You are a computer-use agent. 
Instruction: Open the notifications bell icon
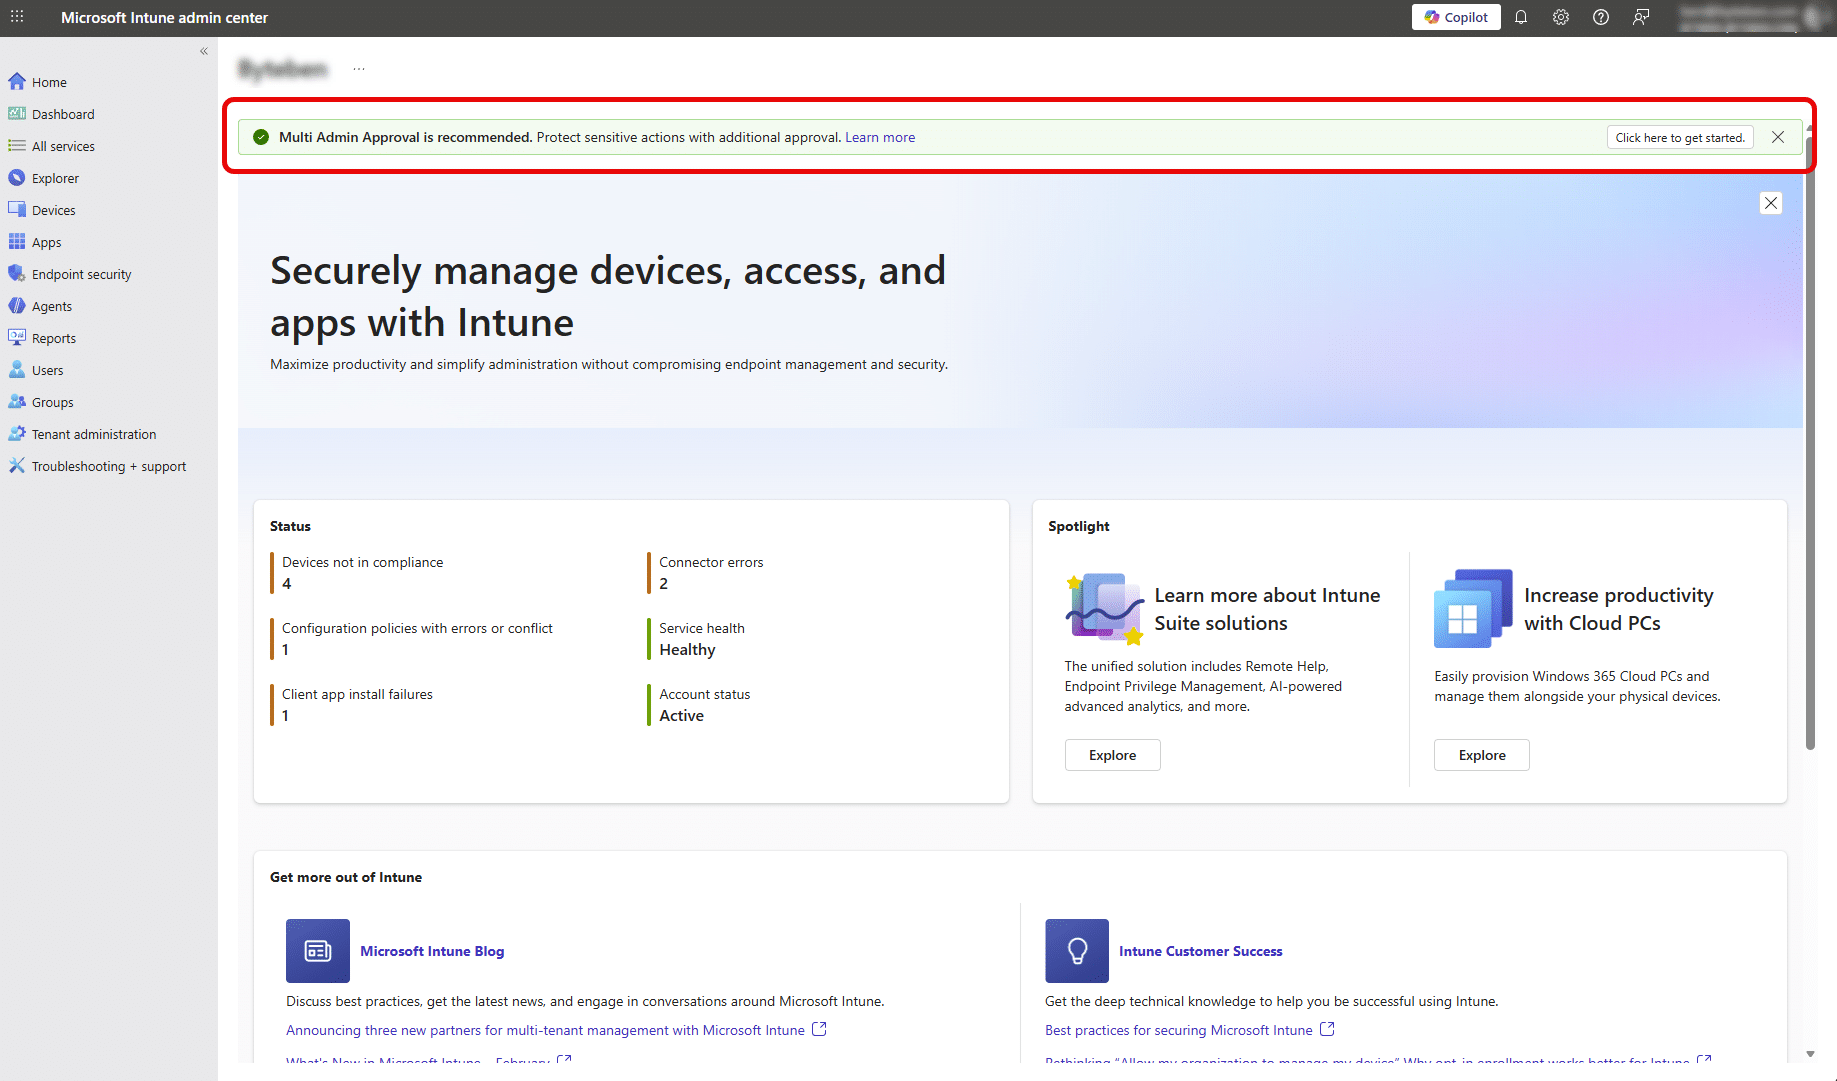click(1521, 17)
